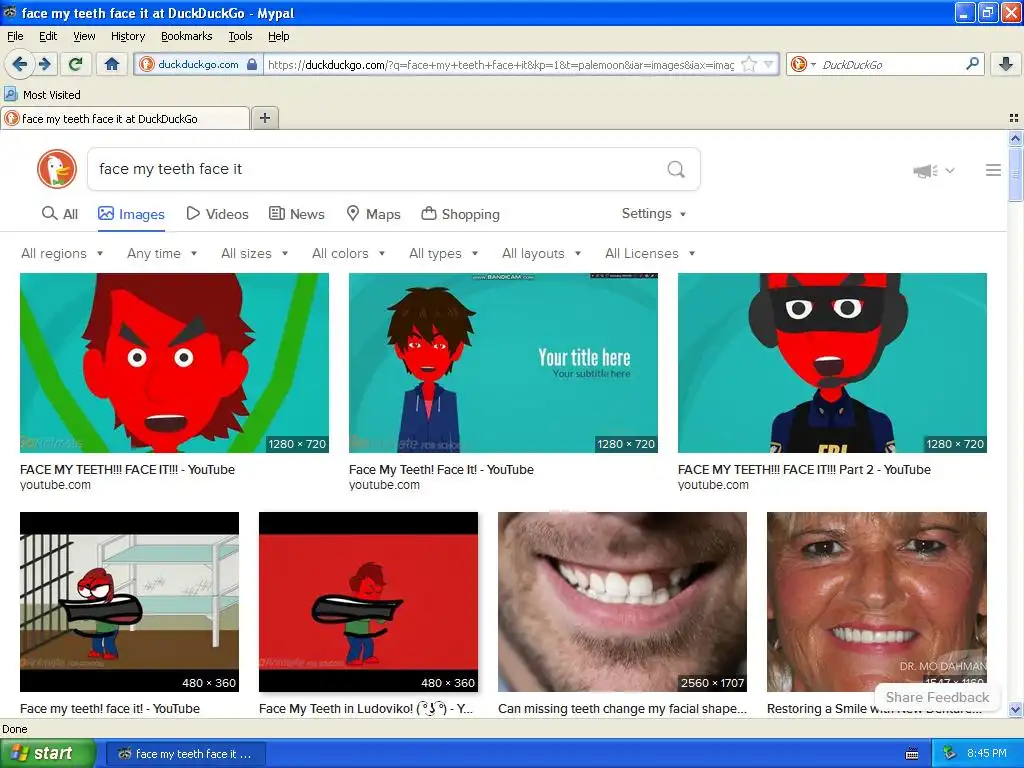Reload the page with the refresh icon
The image size is (1024, 768).
pos(76,64)
